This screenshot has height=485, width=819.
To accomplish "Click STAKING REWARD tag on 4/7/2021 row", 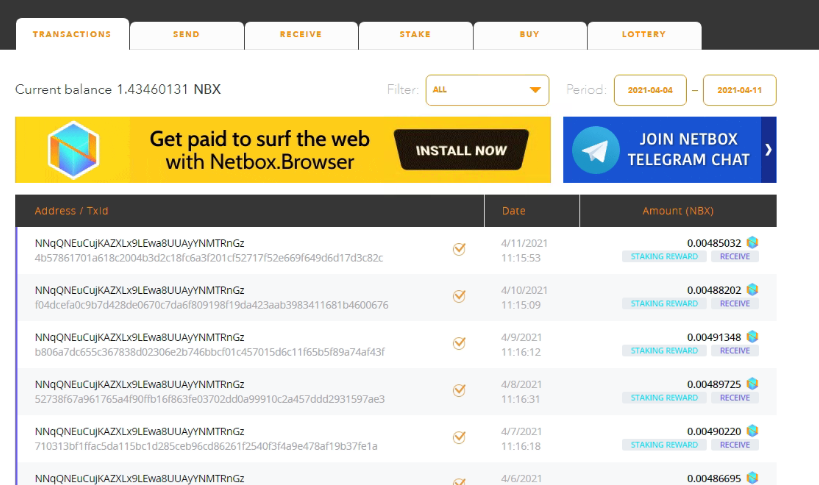I will pyautogui.click(x=664, y=444).
